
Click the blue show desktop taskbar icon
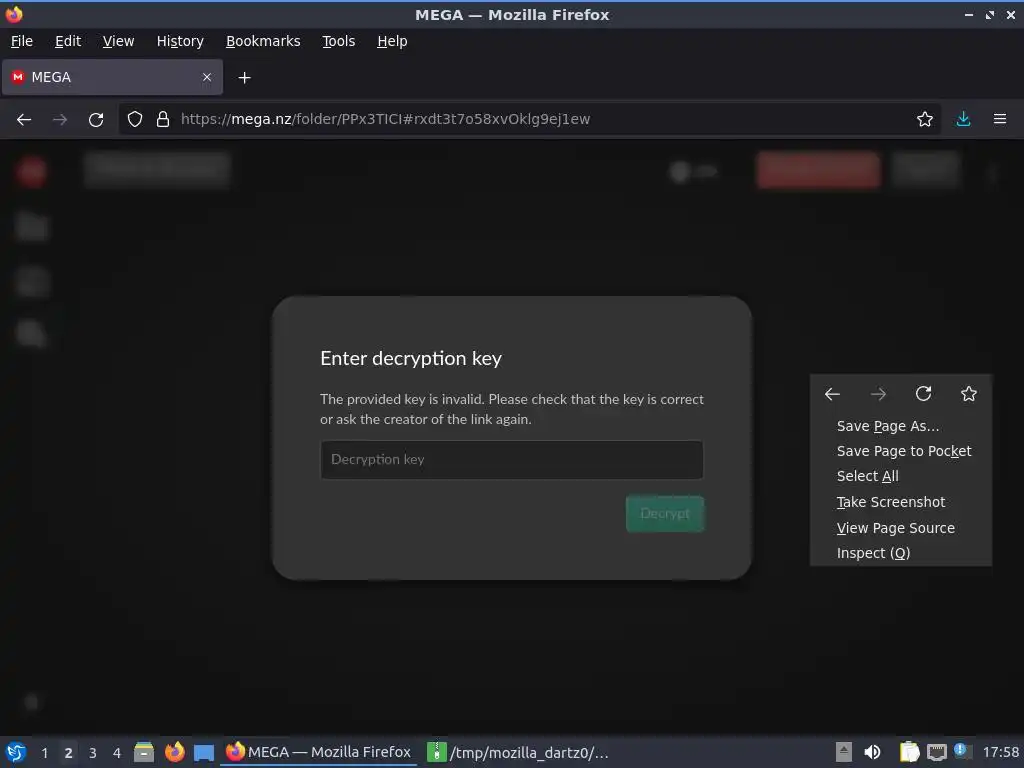pos(204,752)
